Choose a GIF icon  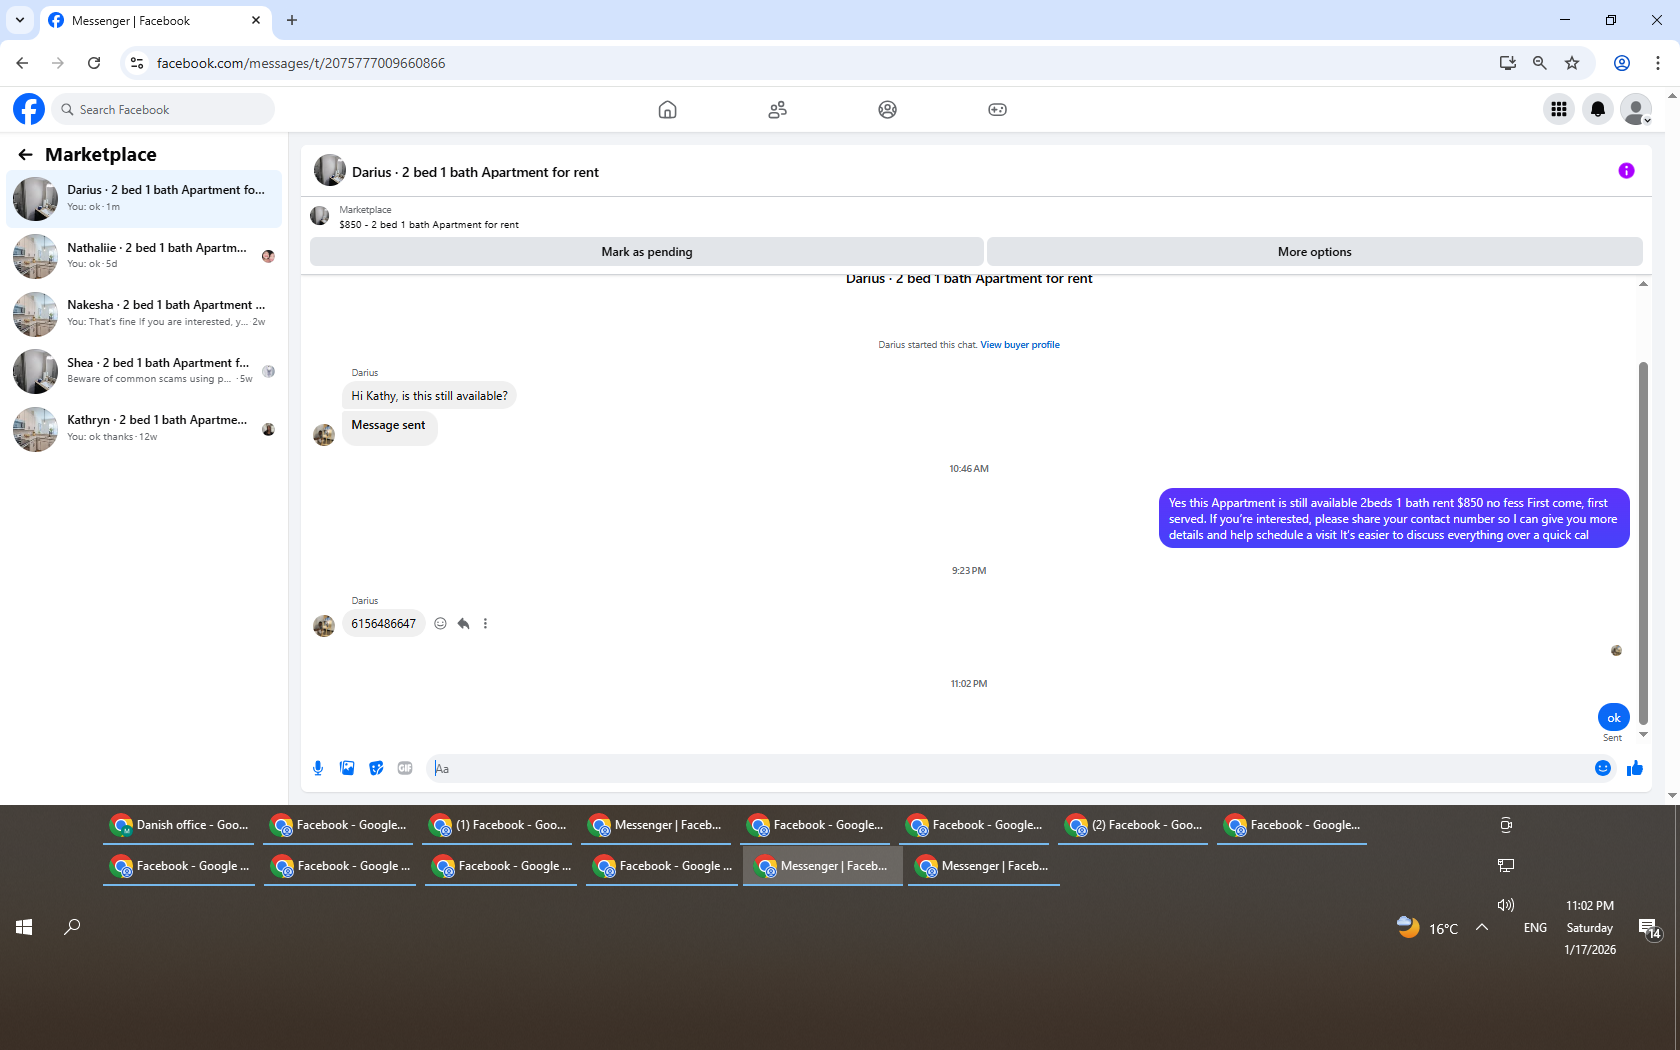(405, 768)
